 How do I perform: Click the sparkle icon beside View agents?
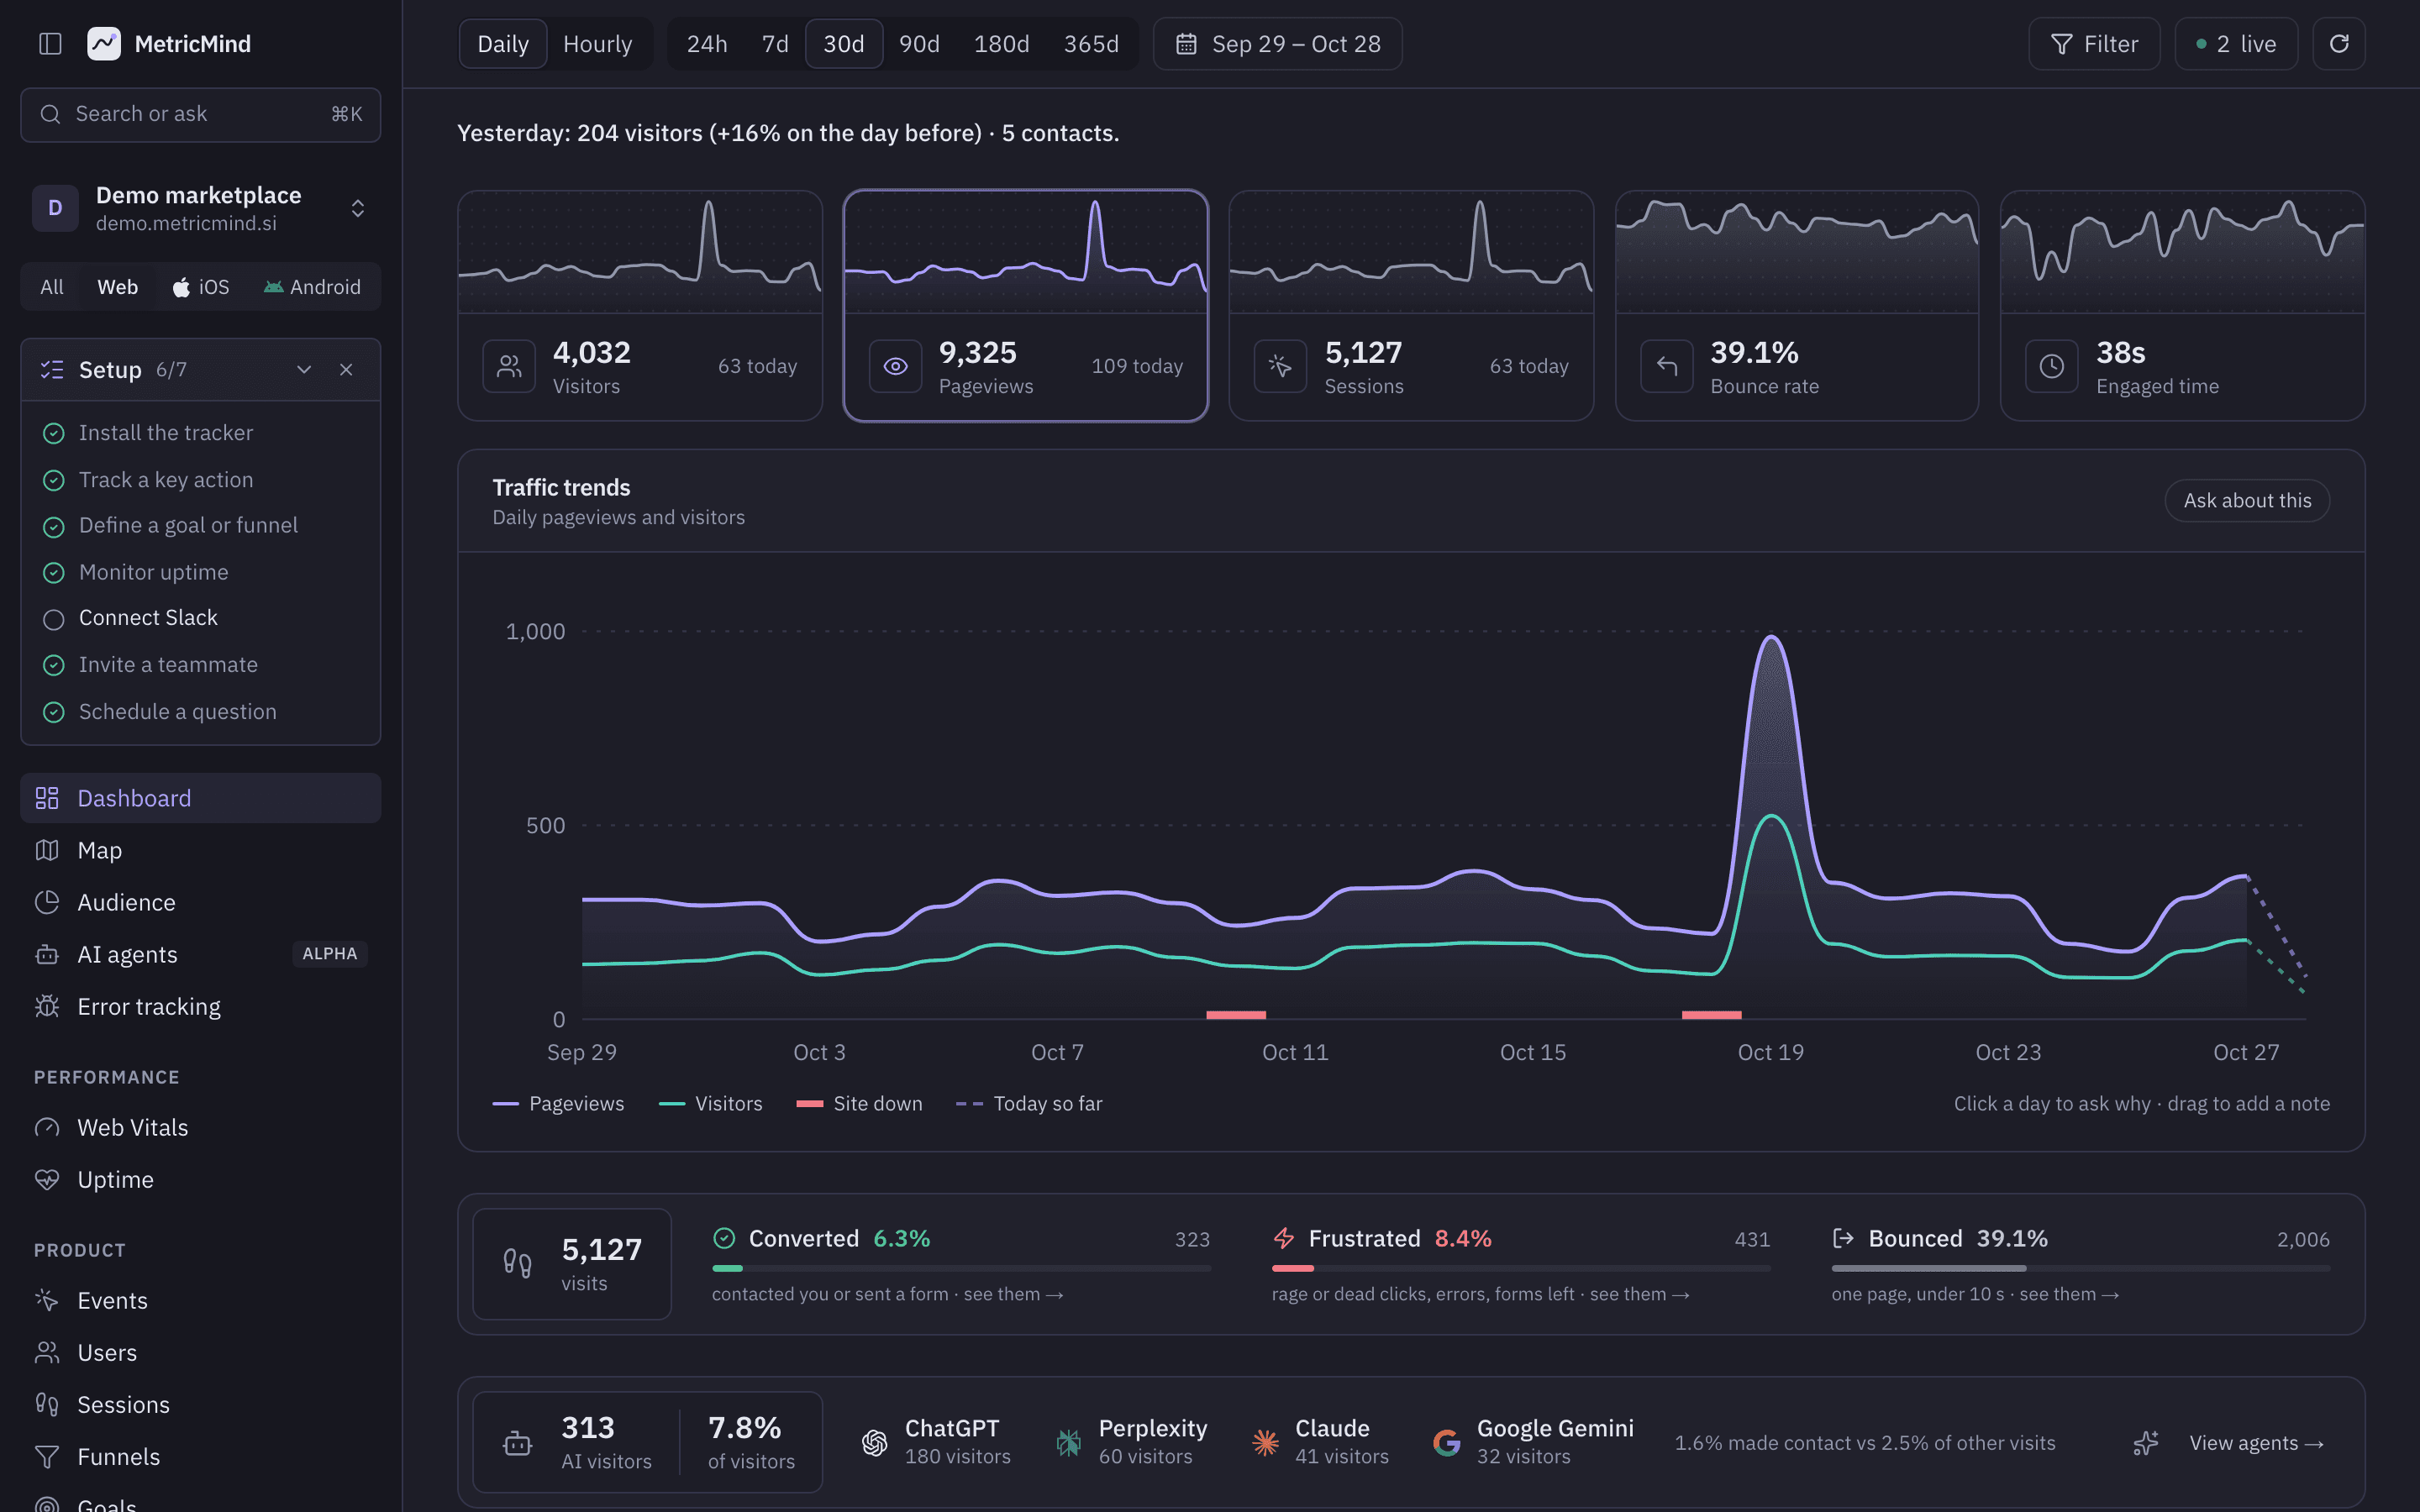[2146, 1443]
